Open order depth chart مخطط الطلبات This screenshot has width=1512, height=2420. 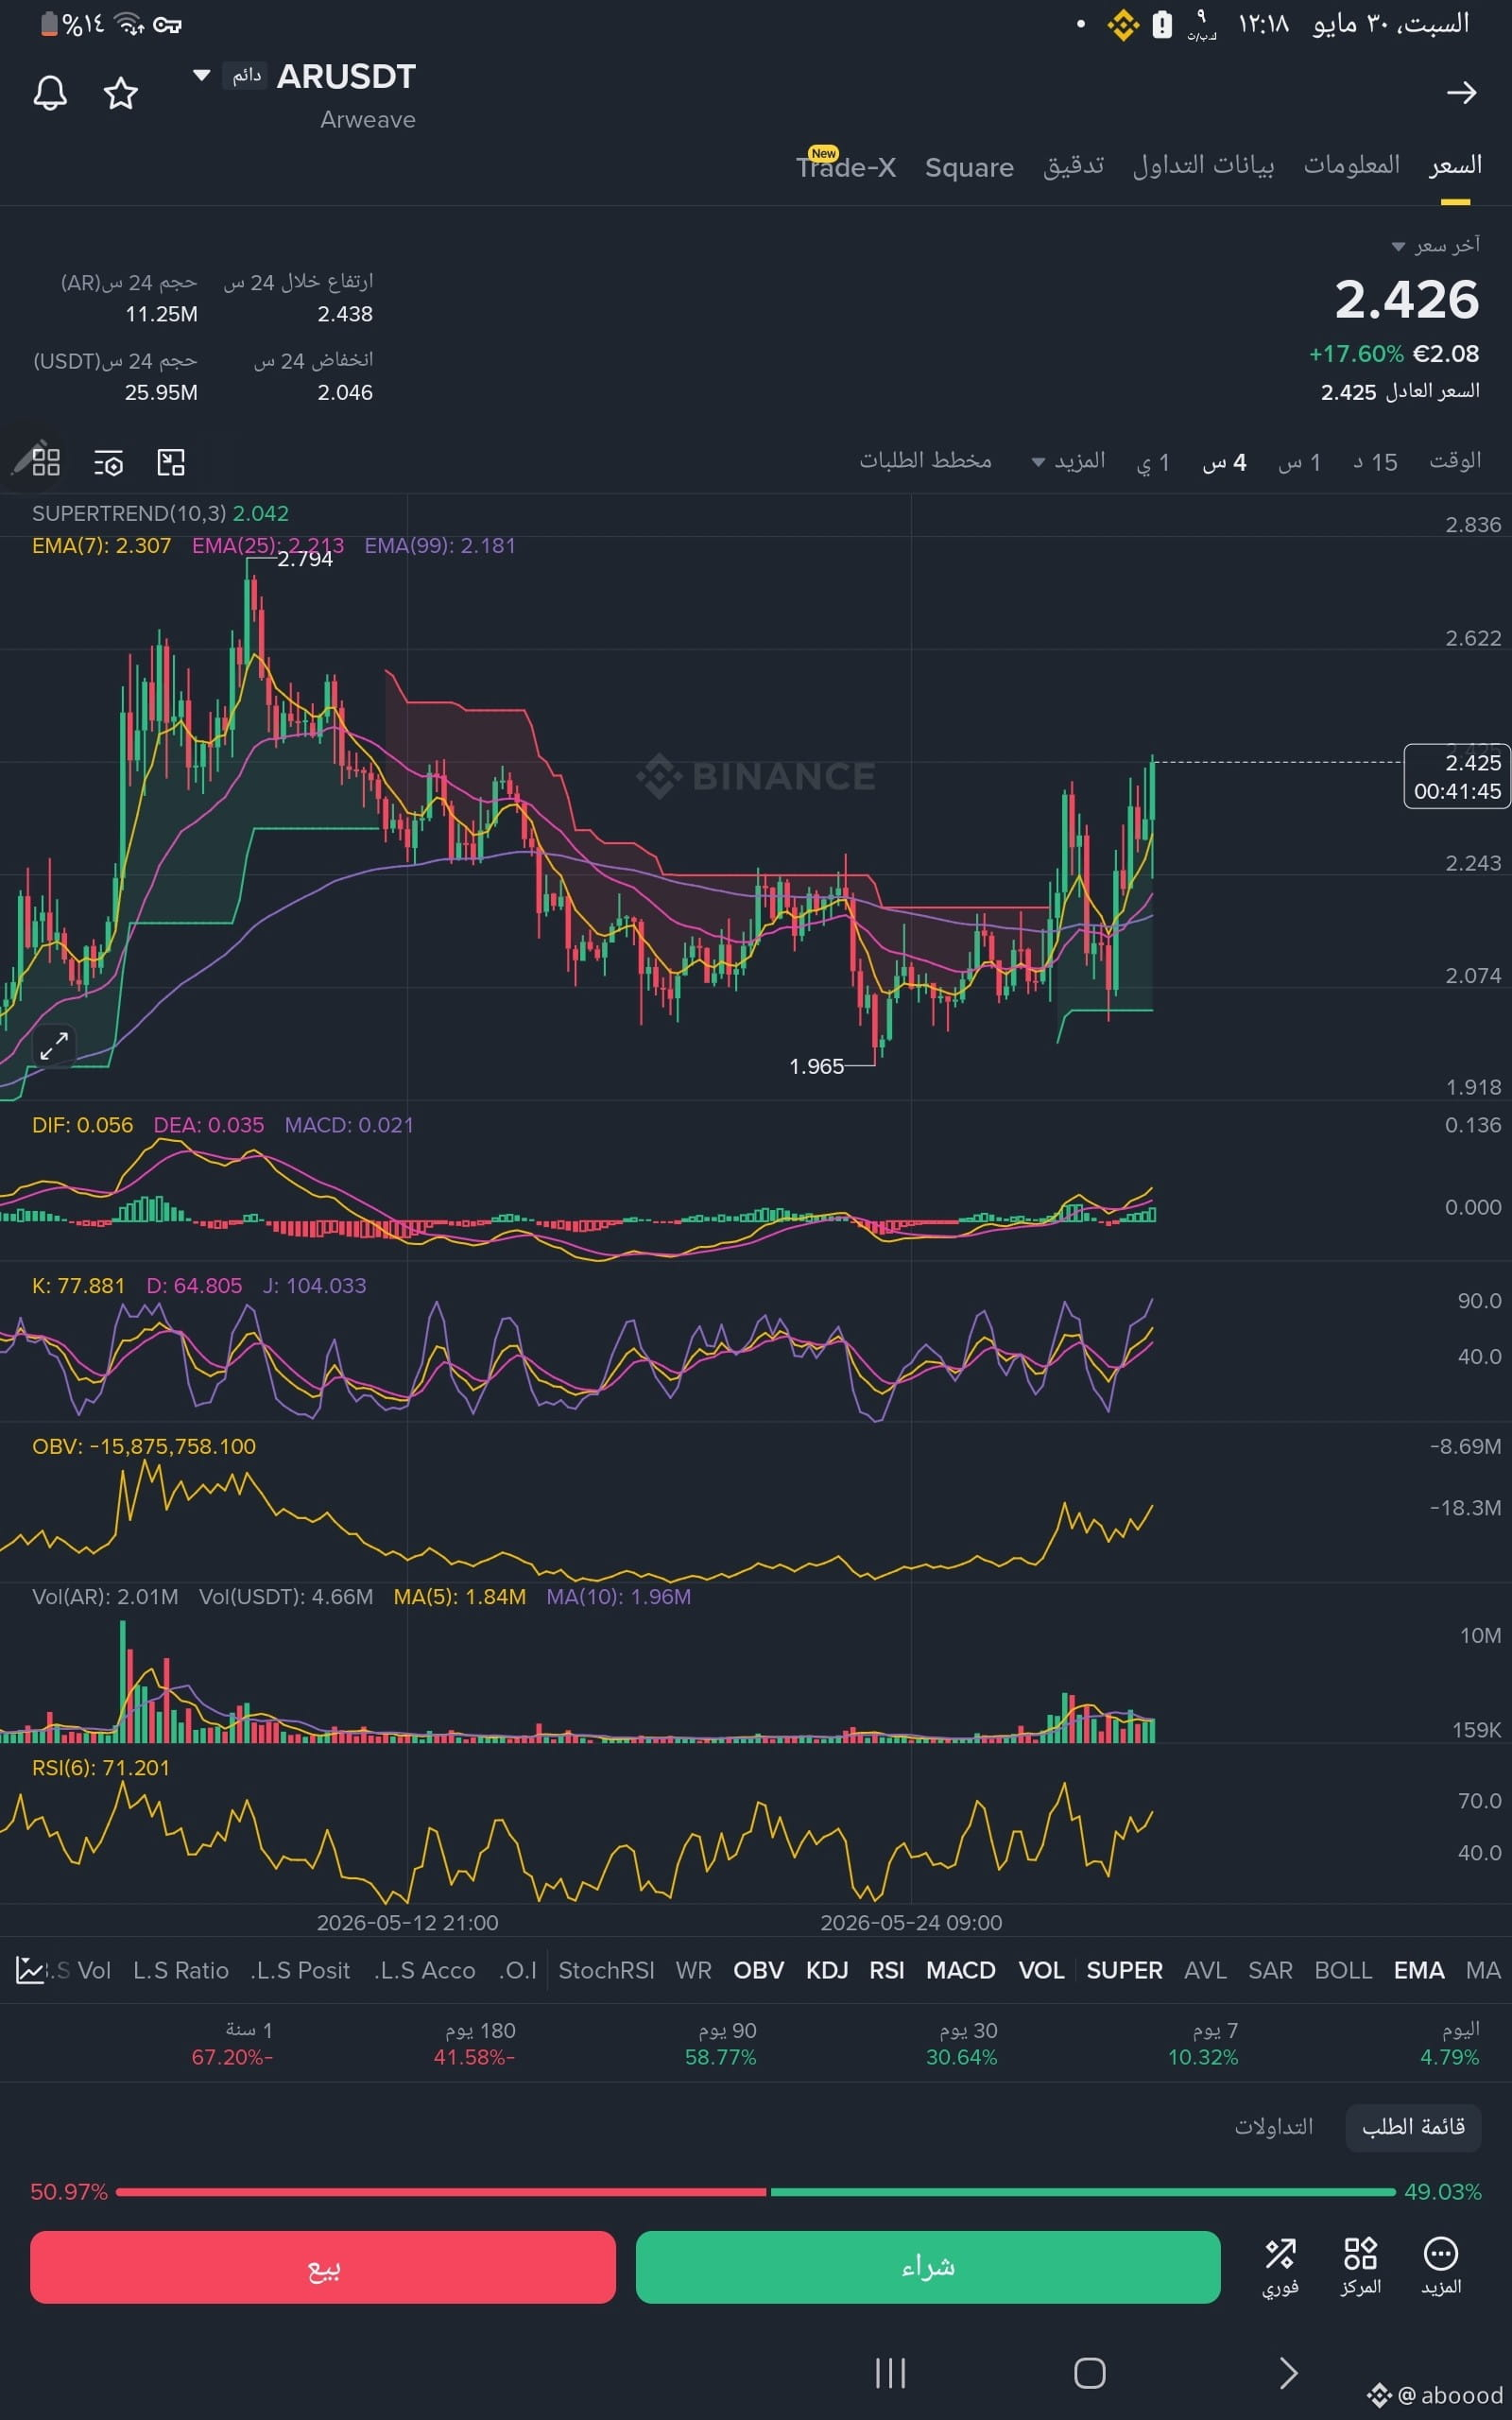pyautogui.click(x=925, y=460)
